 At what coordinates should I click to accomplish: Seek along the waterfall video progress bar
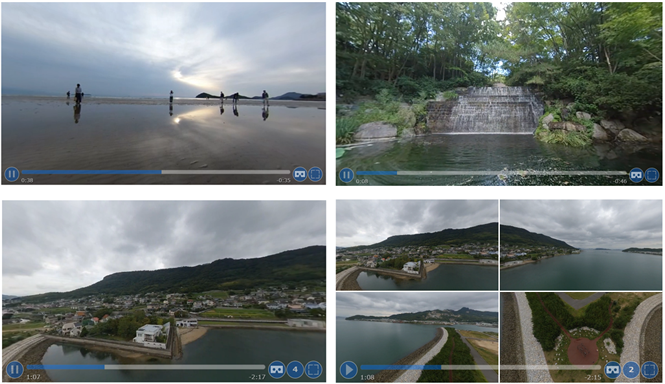pyautogui.click(x=492, y=173)
